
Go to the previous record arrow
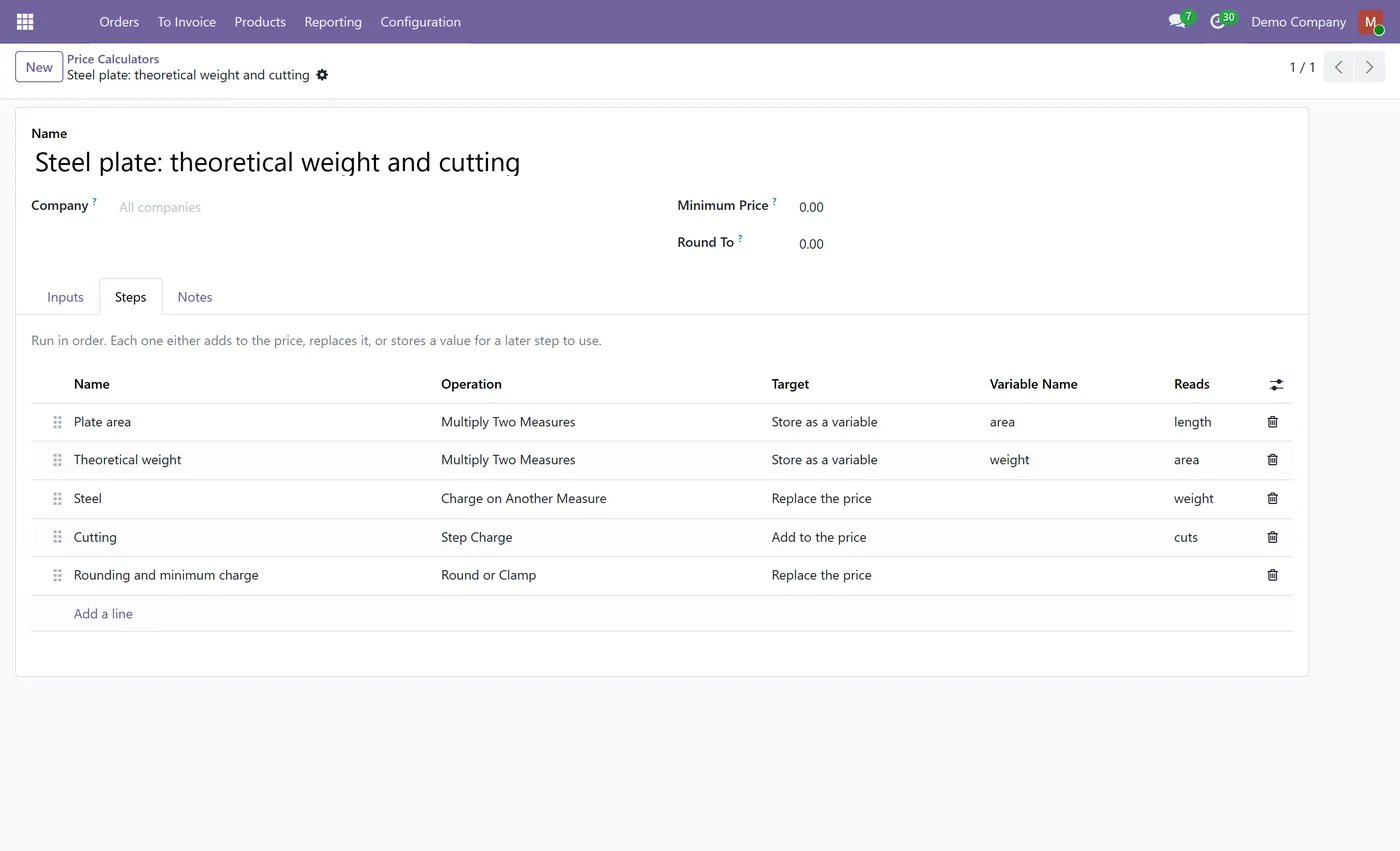1338,67
